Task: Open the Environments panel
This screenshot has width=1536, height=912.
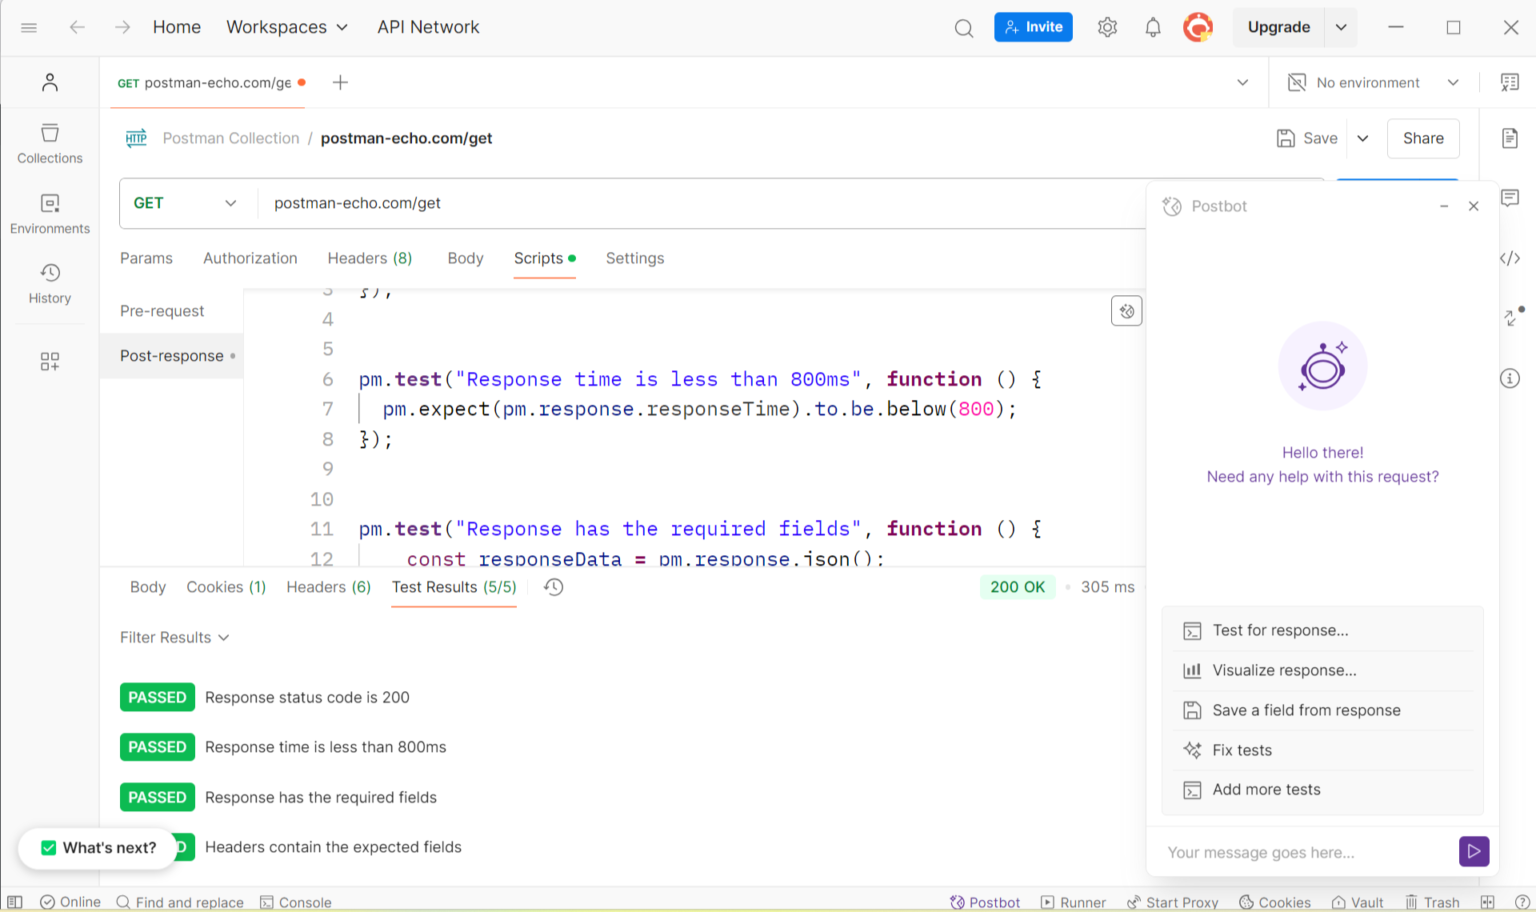Action: (x=49, y=213)
